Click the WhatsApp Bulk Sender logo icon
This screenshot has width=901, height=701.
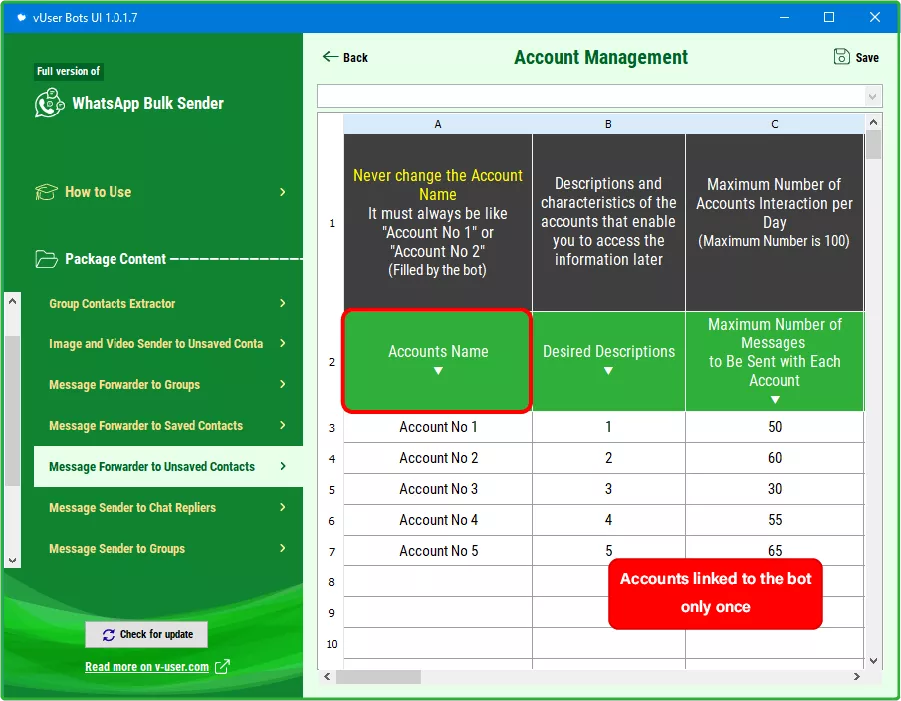49,103
